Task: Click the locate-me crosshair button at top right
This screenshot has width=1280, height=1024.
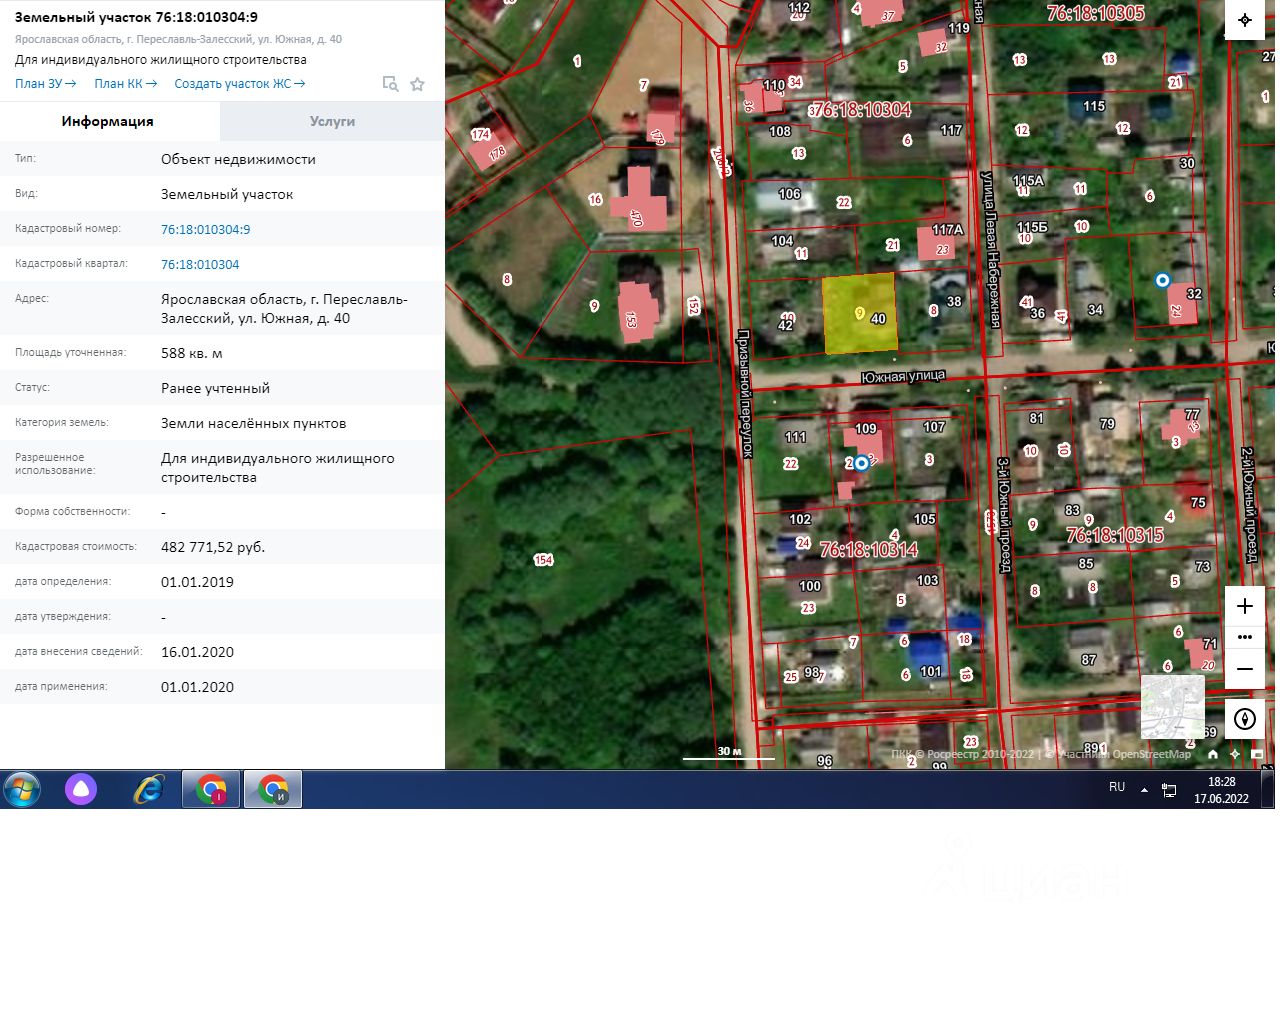Action: [1245, 20]
